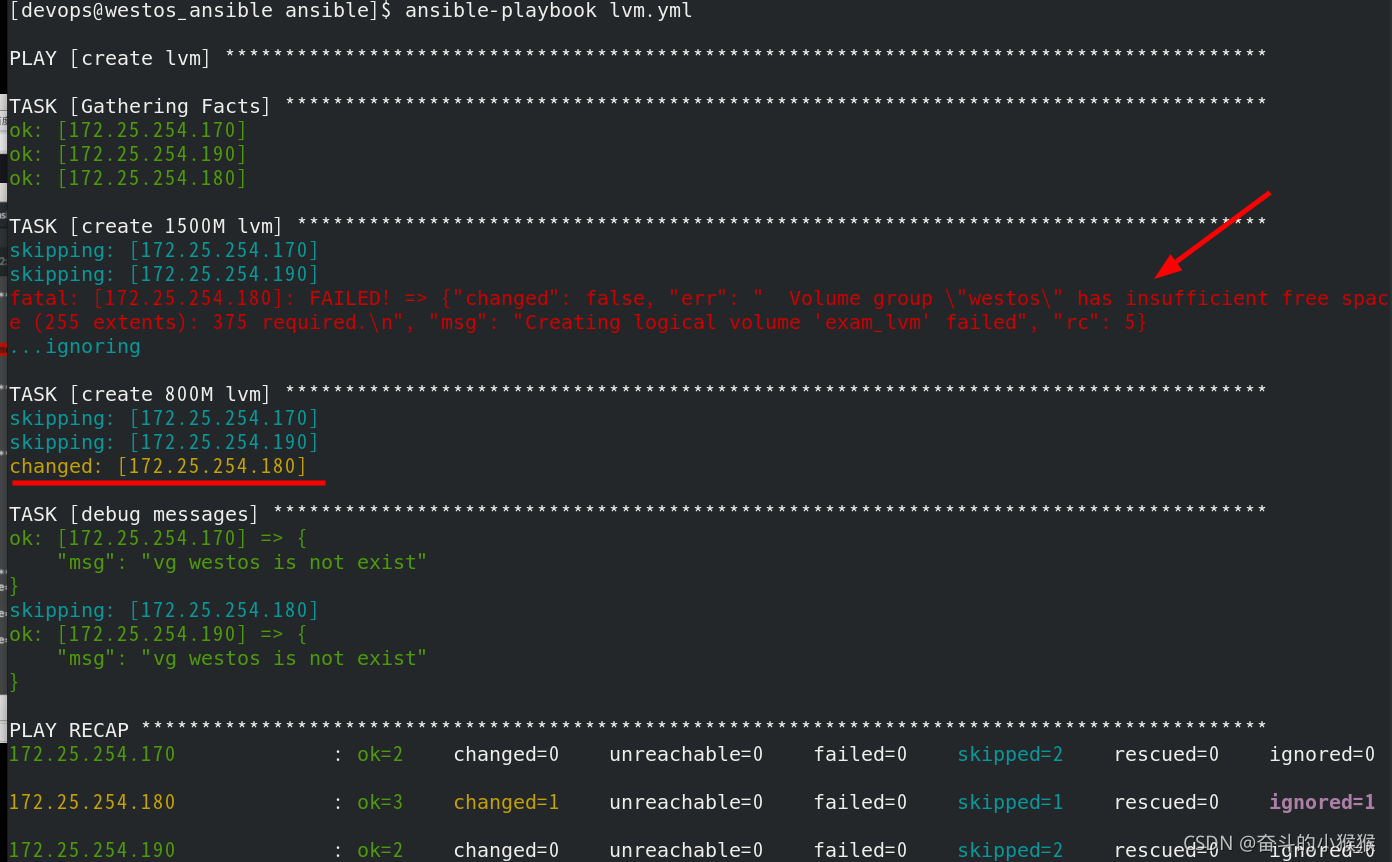Click failed=0 in the 172.25.254.170 recap row
Viewport: 1392px width, 862px height.
[860, 755]
